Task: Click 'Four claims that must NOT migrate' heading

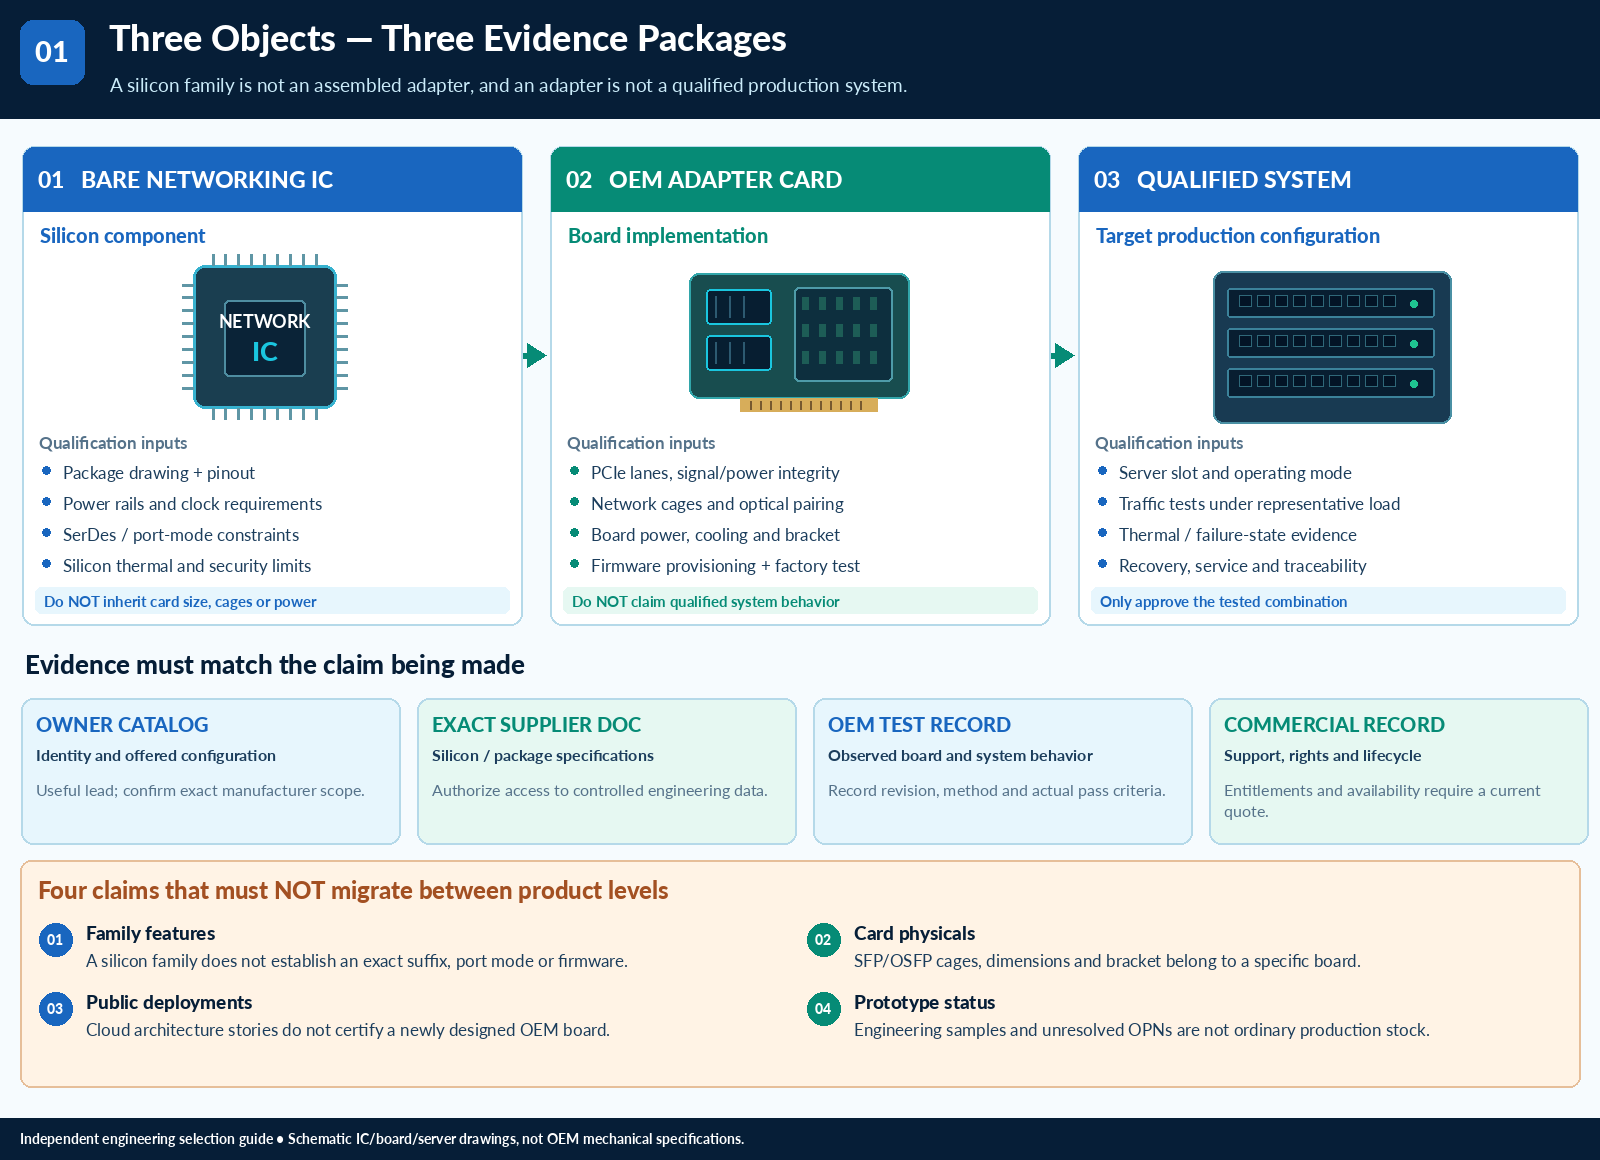Action: (353, 891)
